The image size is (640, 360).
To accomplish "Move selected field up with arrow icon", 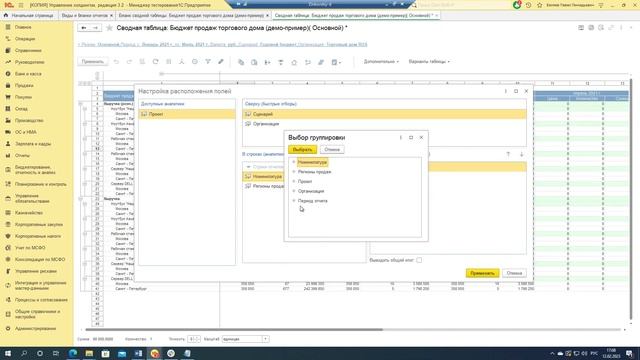I will tap(508, 154).
